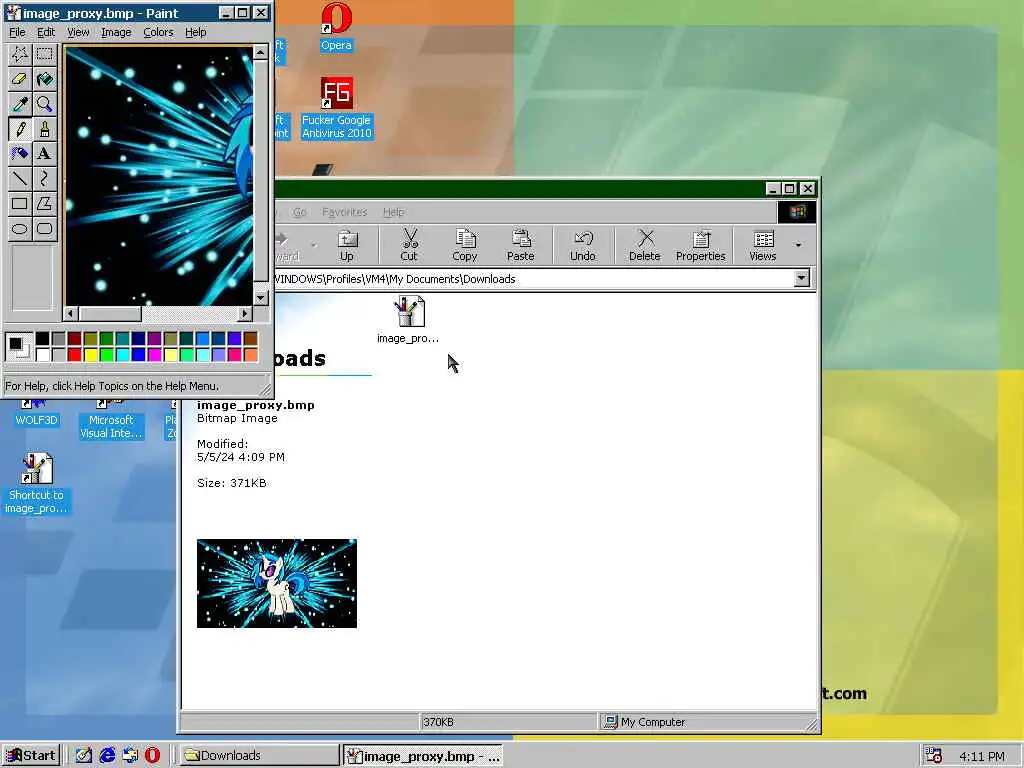
Task: Click the image preview thumbnail in Explorer
Action: [277, 583]
